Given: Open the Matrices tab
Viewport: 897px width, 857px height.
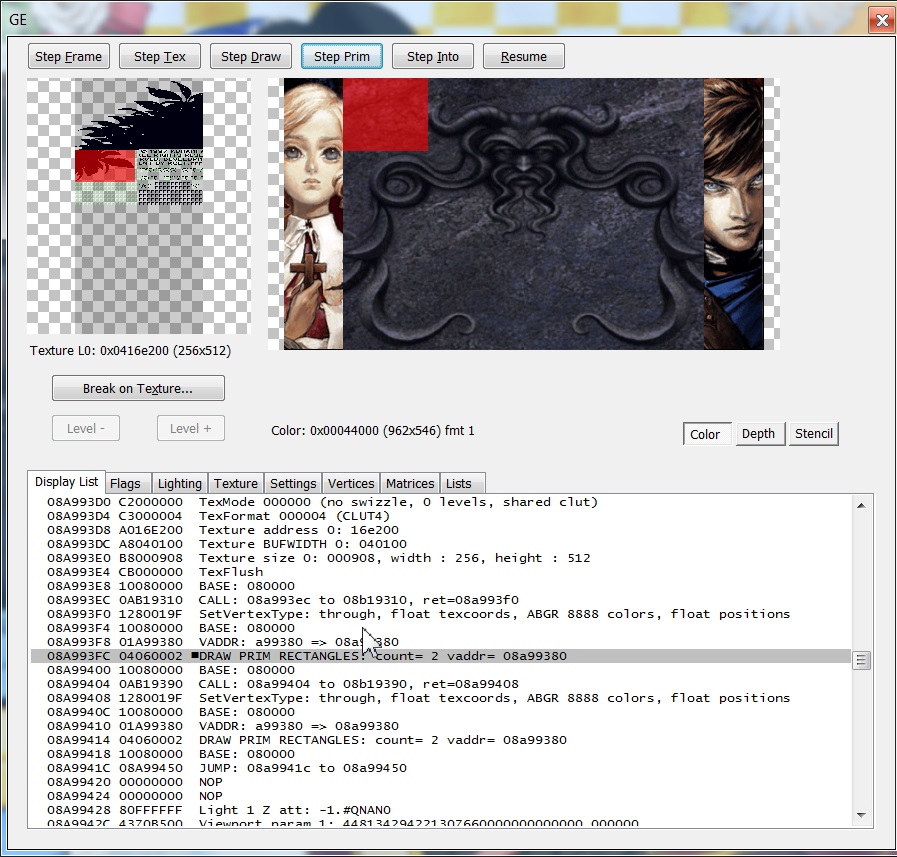Looking at the screenshot, I should click(410, 484).
